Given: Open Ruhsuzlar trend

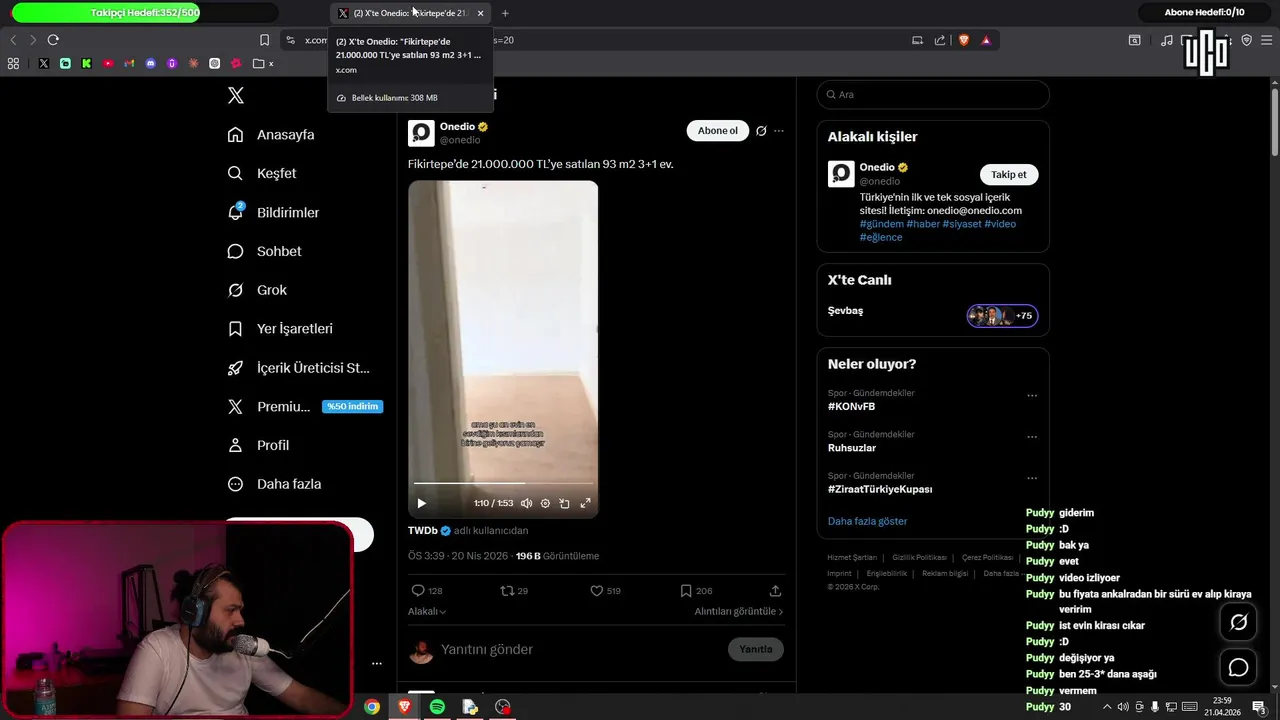Looking at the screenshot, I should pyautogui.click(x=851, y=448).
